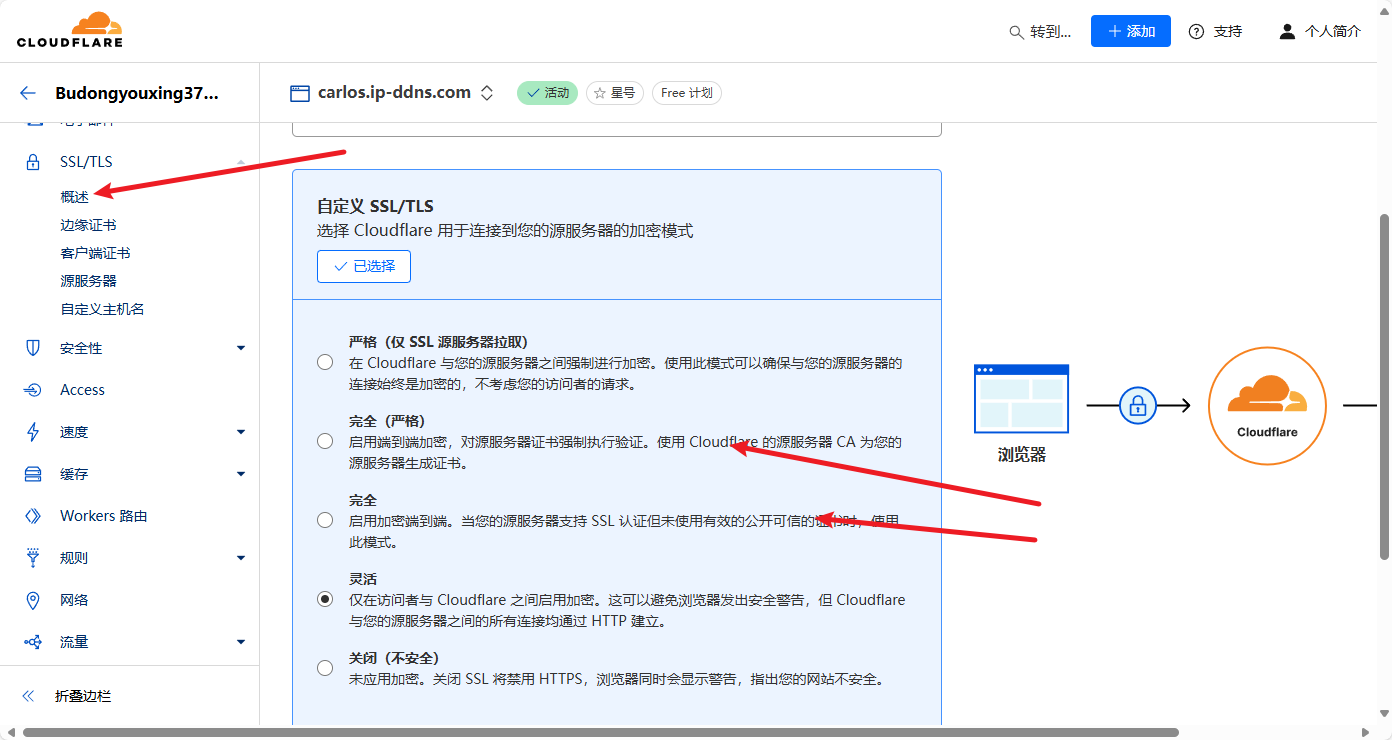Viewport: 1392px width, 740px height.
Task: Click the vertical page scrollbar
Action: [x=1384, y=386]
